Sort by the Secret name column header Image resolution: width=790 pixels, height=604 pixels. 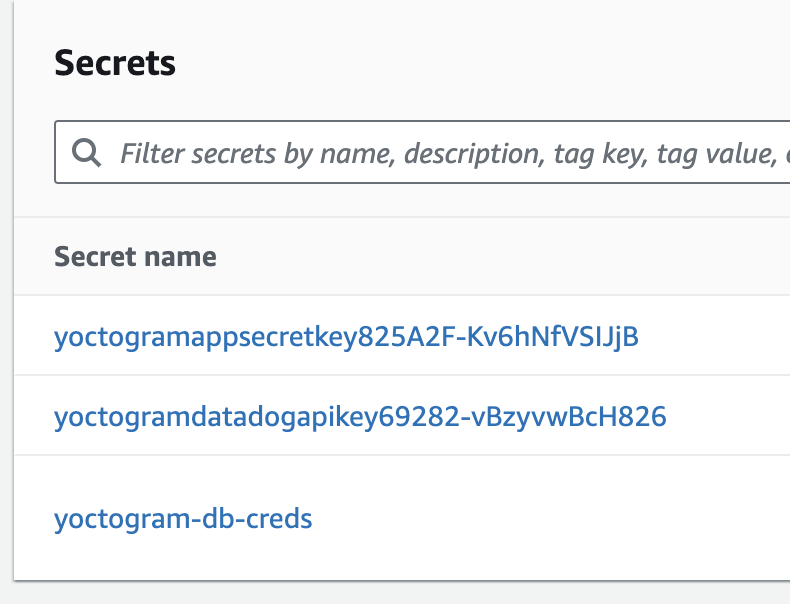pyautogui.click(x=135, y=257)
